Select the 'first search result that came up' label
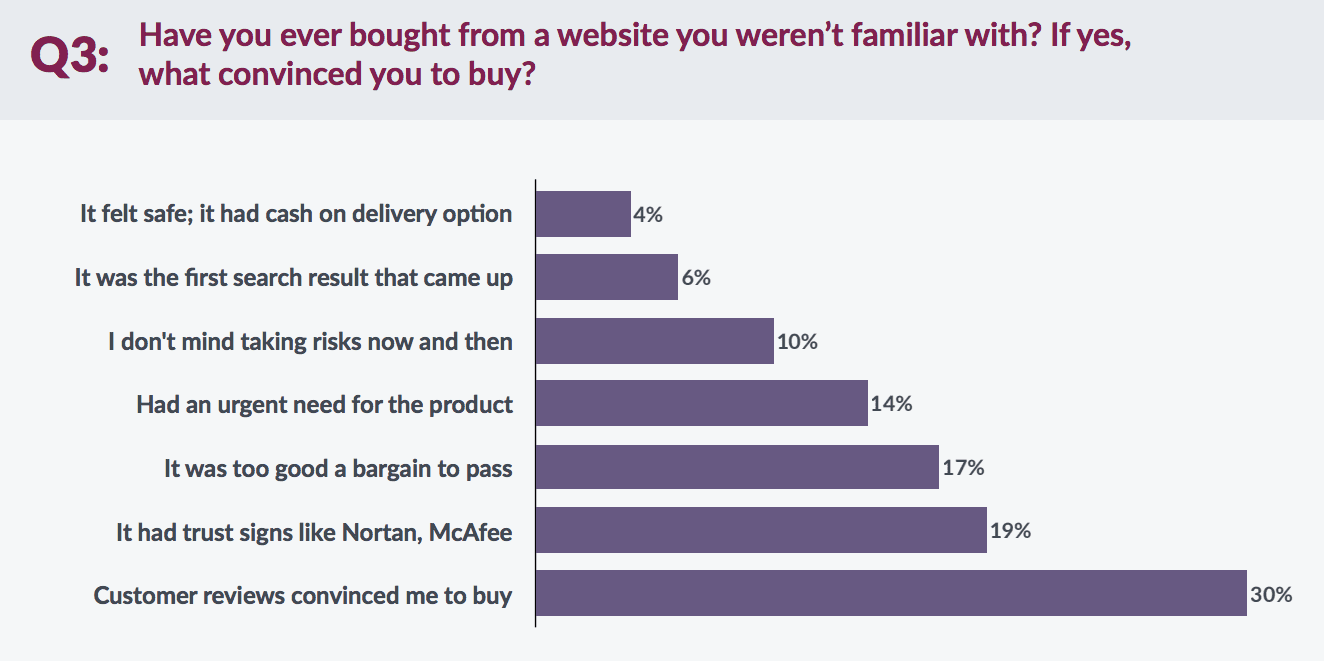Image resolution: width=1324 pixels, height=661 pixels. click(293, 277)
